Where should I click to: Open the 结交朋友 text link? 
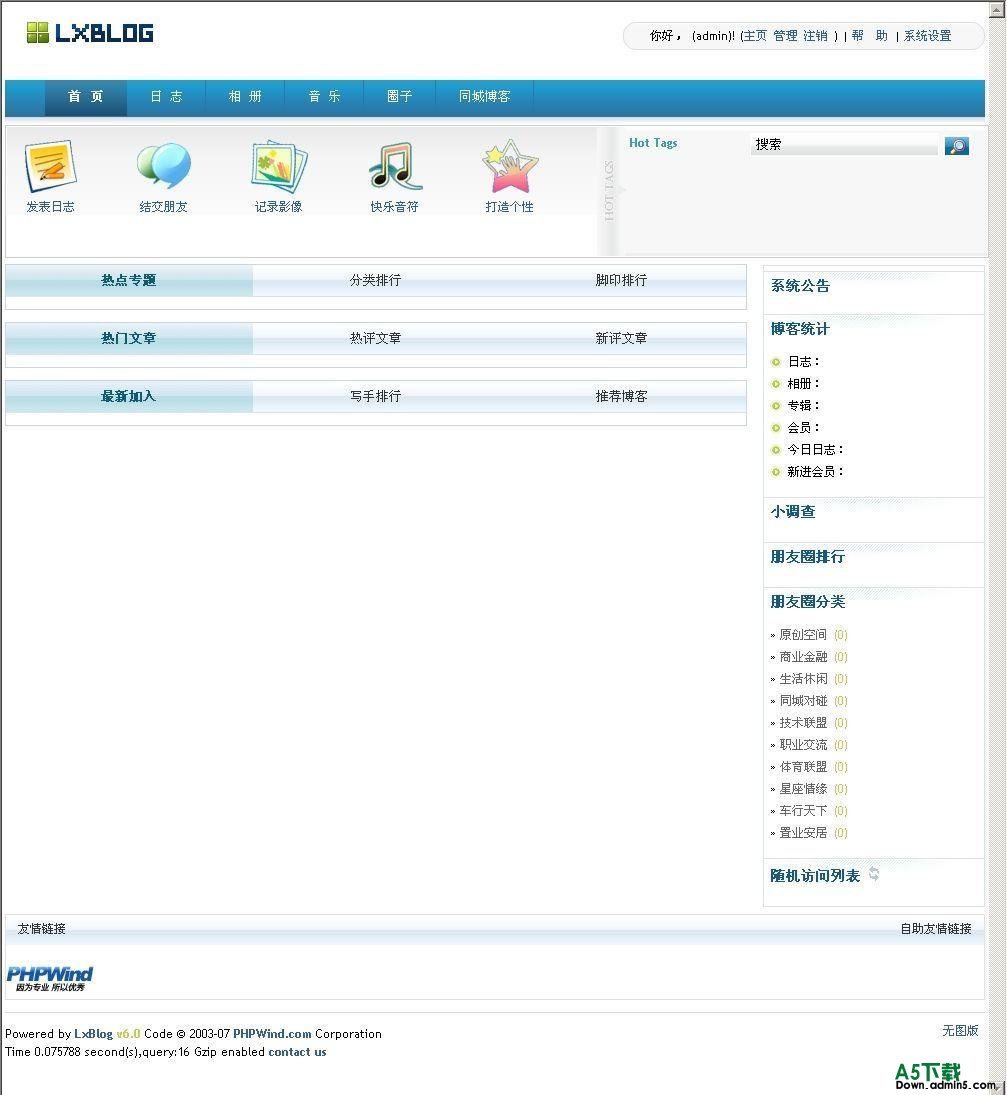coord(163,207)
